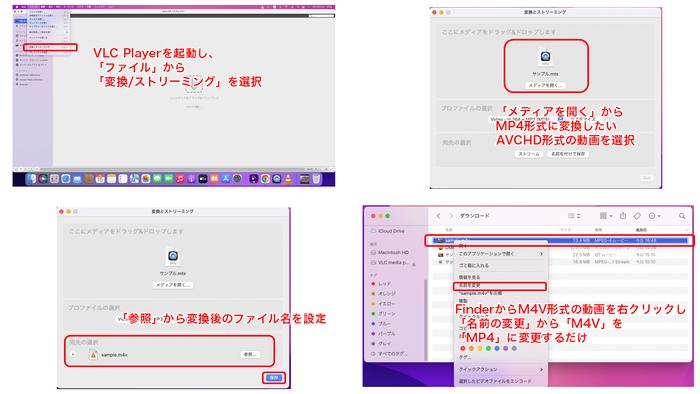Open Calendar from the Dock

[100, 179]
